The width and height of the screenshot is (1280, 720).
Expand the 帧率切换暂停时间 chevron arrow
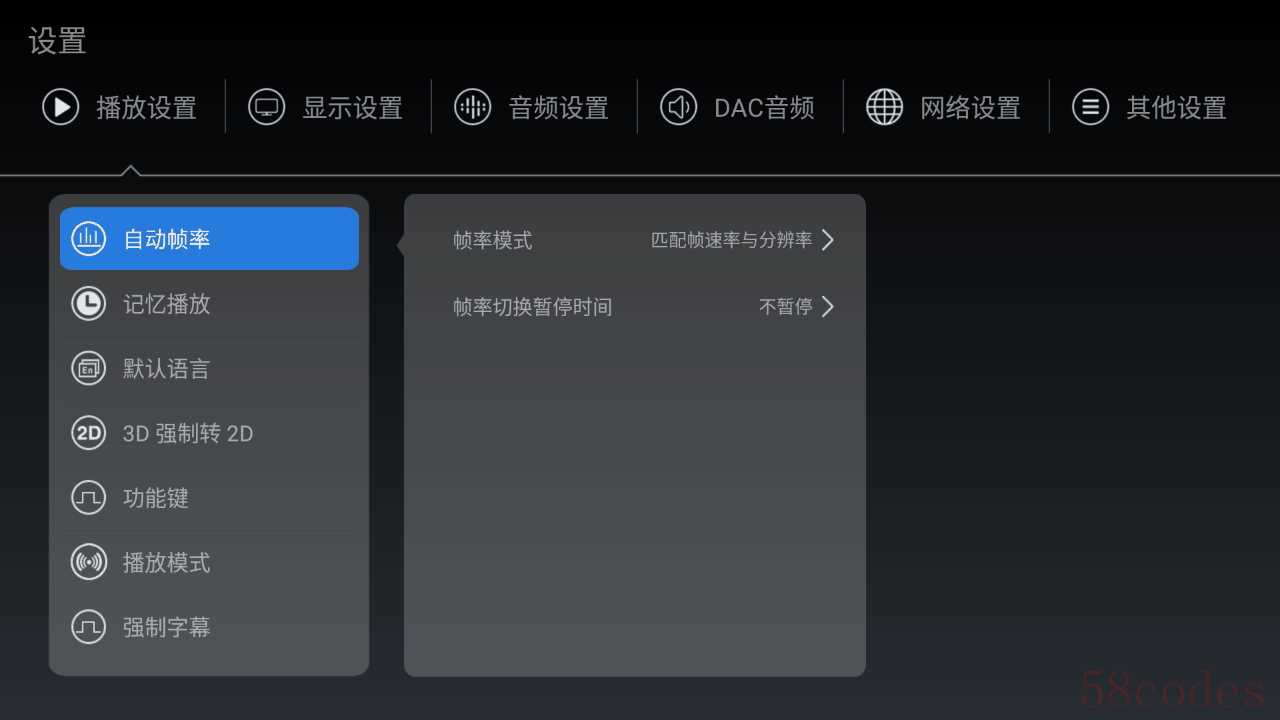tap(827, 307)
